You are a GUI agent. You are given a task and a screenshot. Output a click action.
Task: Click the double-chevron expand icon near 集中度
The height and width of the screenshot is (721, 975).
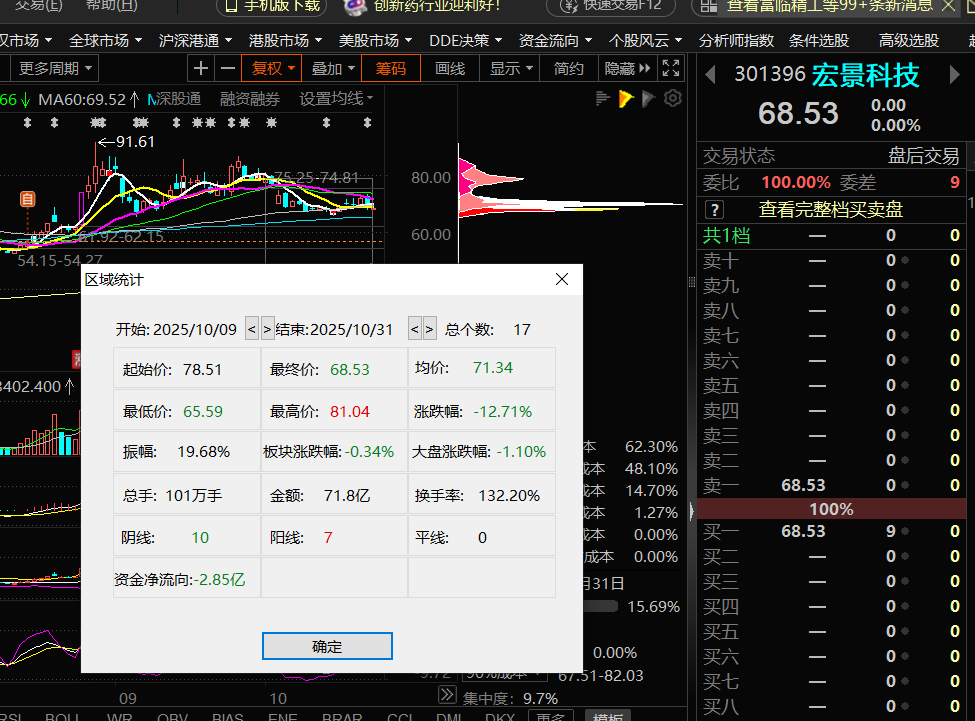point(447,694)
